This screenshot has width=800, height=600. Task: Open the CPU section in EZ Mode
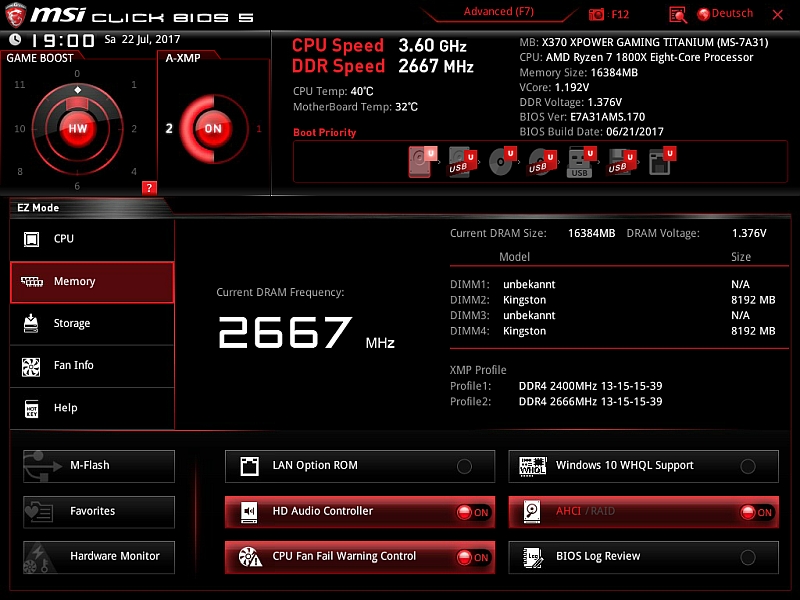click(x=92, y=239)
